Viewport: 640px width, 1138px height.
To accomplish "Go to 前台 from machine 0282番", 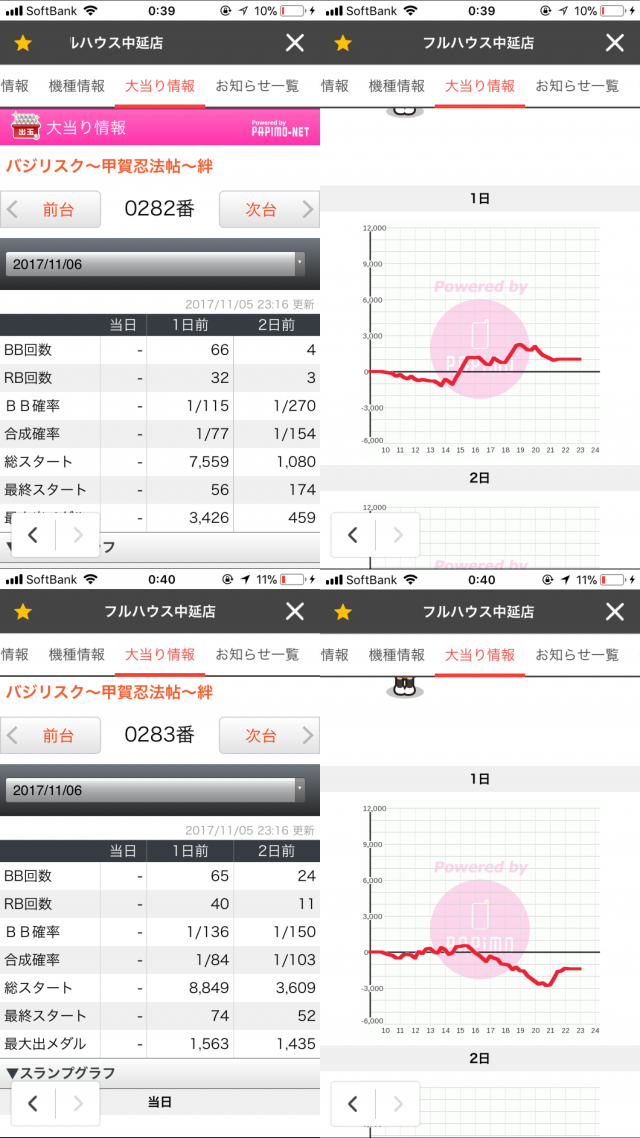I will pos(52,210).
